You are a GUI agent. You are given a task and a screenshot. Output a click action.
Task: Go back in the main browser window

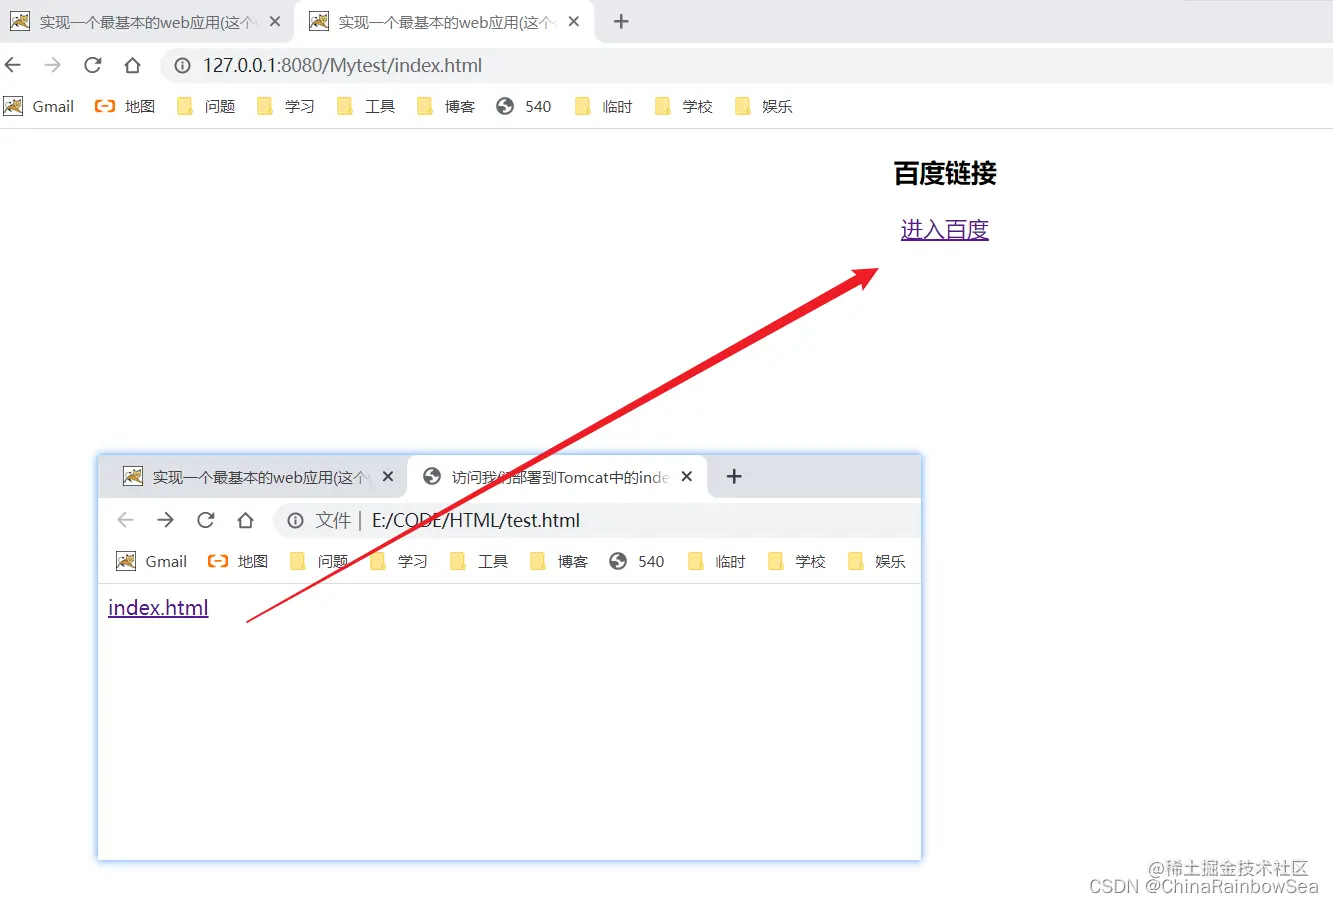[13, 65]
